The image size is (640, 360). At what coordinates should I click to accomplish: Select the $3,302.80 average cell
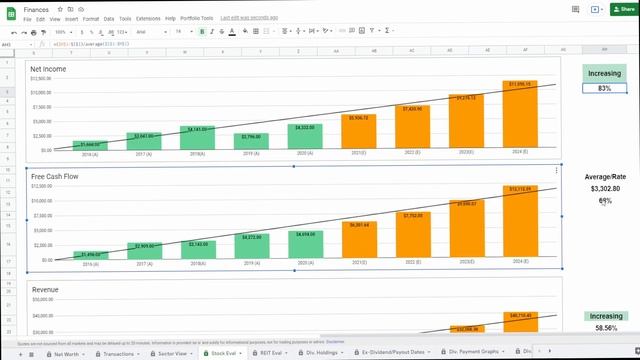coord(605,189)
